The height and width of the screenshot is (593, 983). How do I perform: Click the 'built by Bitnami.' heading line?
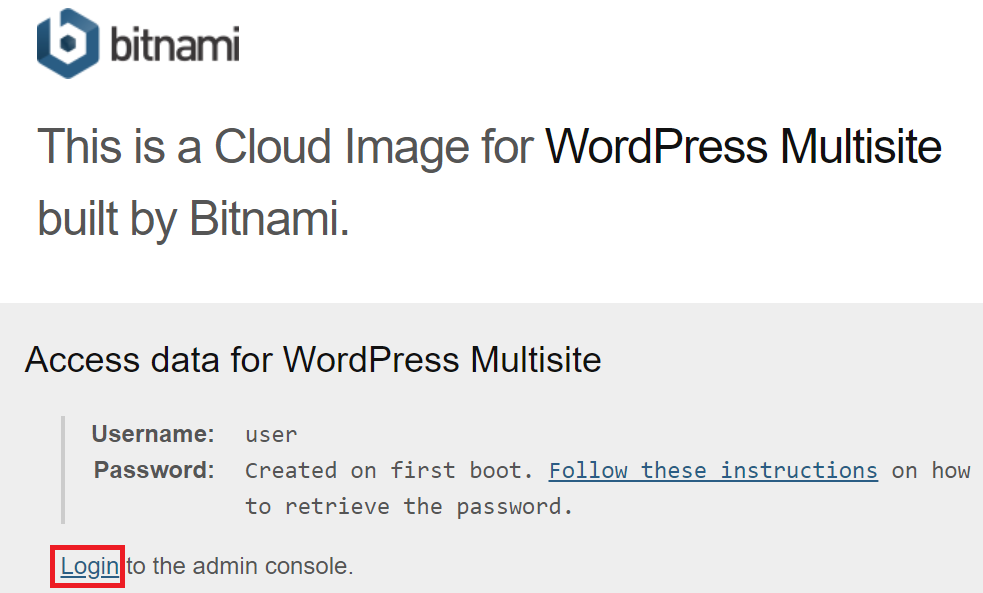193,219
